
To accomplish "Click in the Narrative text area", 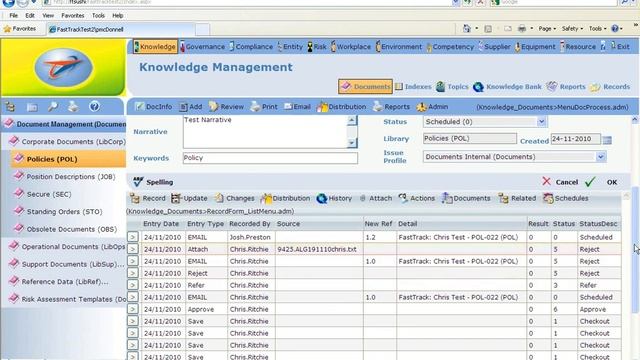I will [x=265, y=131].
